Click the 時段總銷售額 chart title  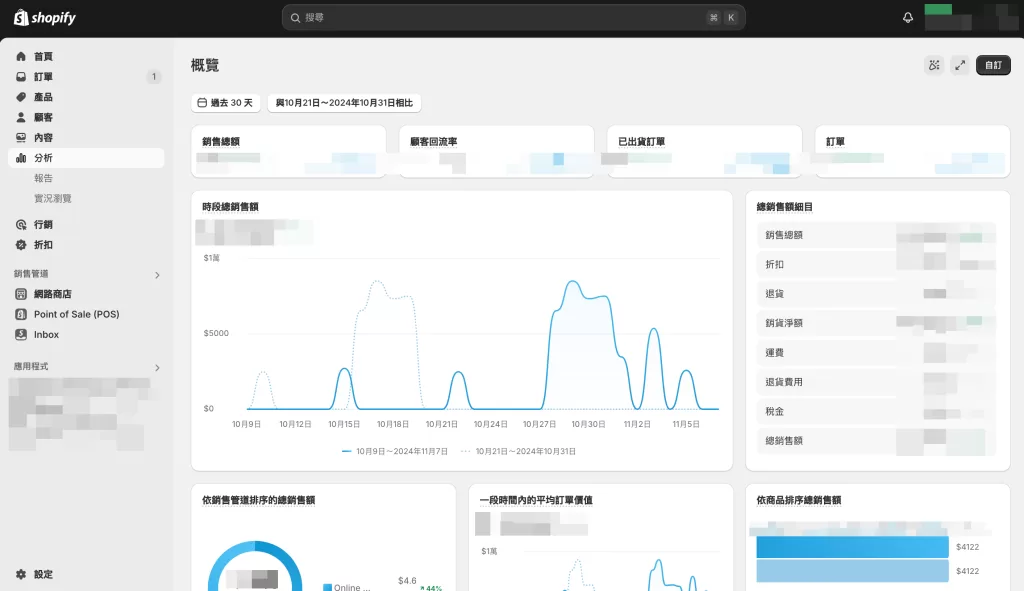[x=231, y=206]
